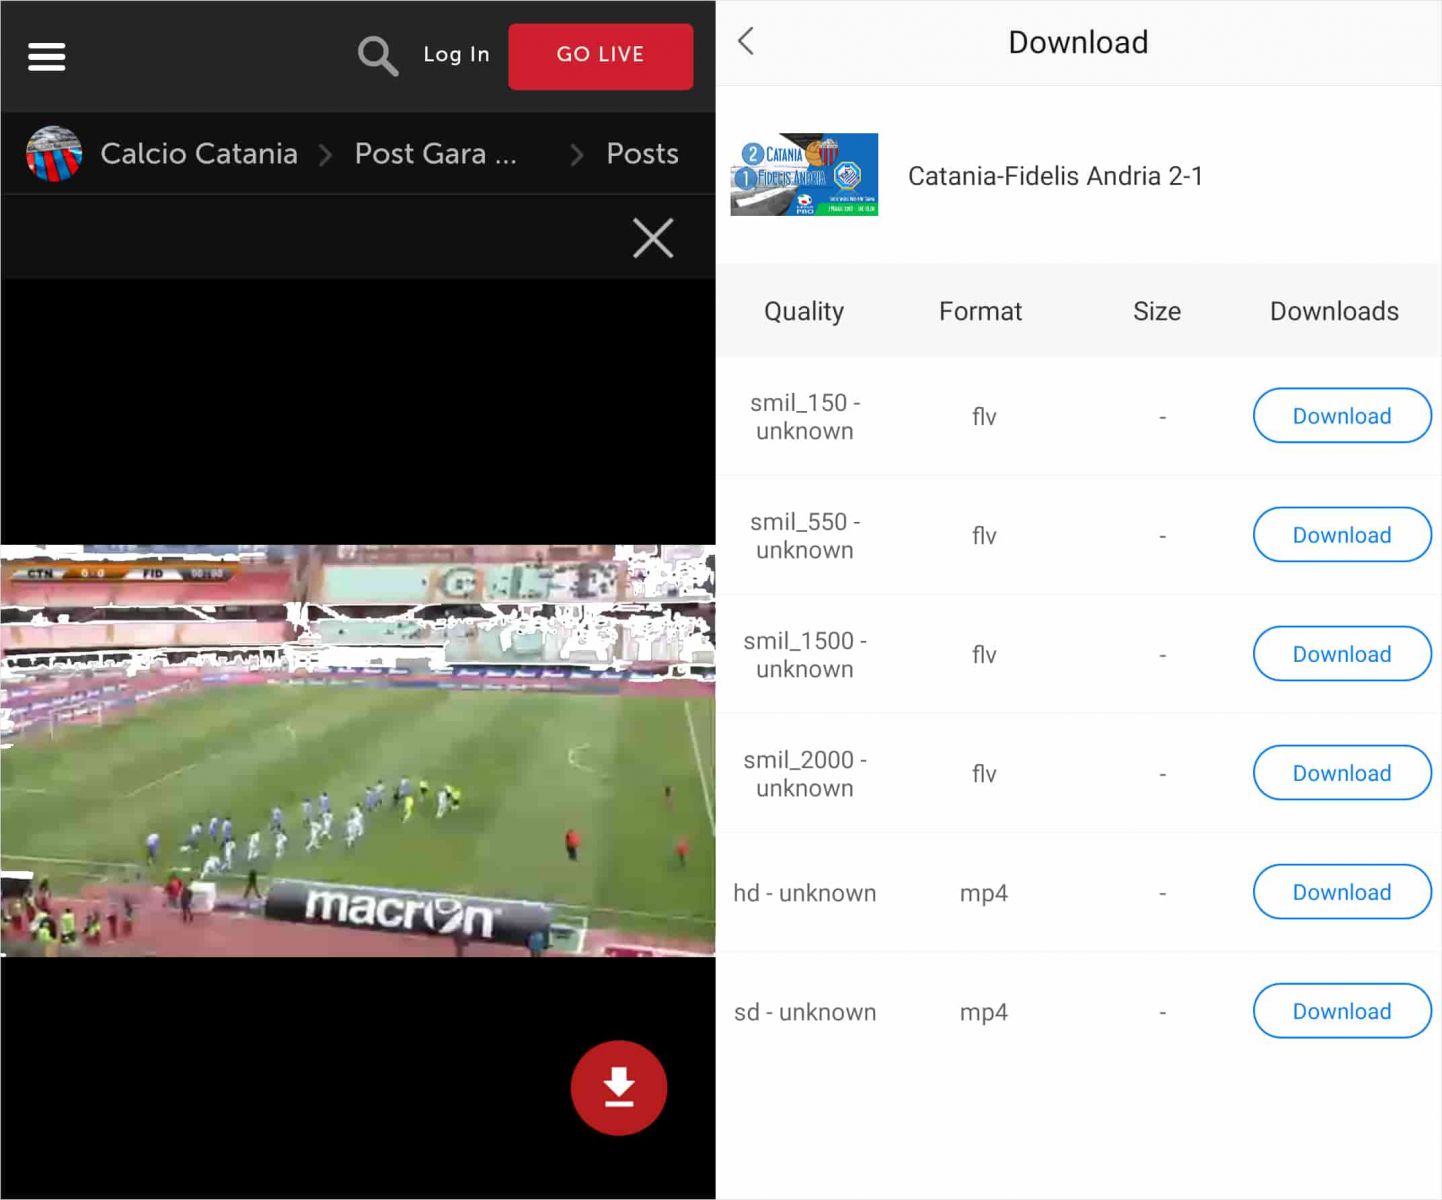This screenshot has height=1200, width=1442.
Task: Download the smil_1500 flv version
Action: tap(1342, 653)
